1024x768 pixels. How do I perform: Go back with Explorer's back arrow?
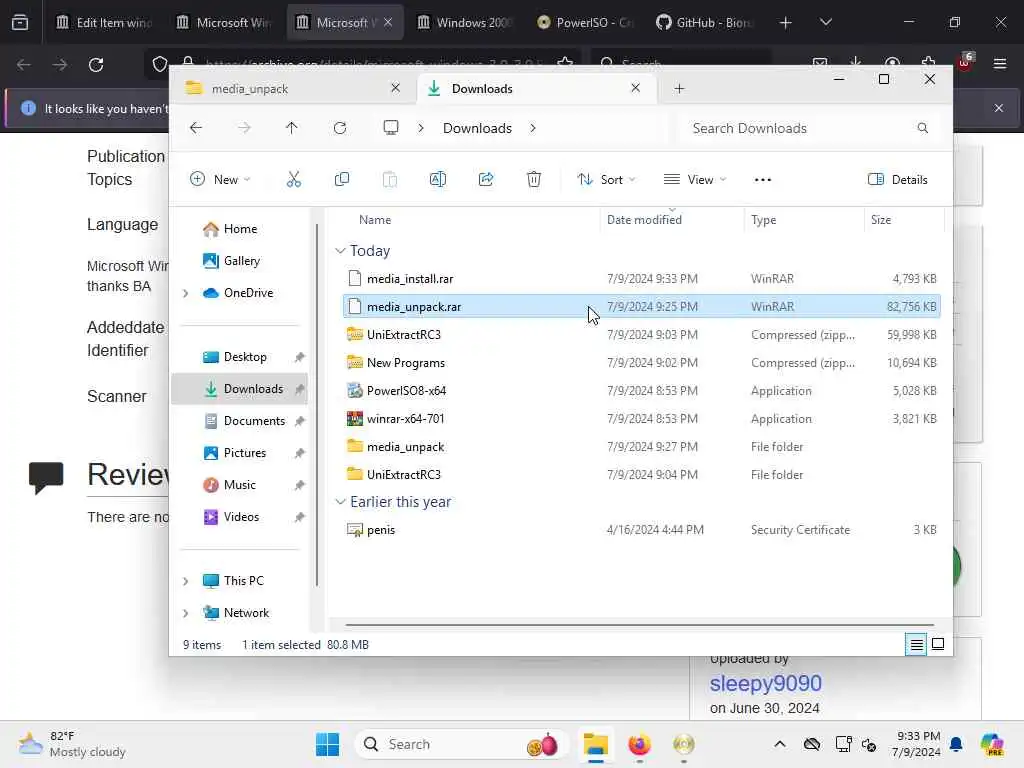coord(196,128)
